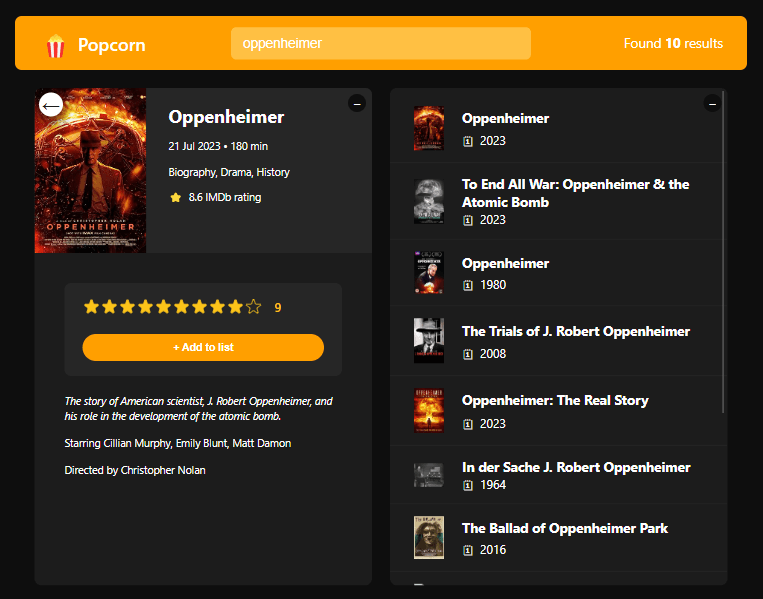The height and width of the screenshot is (599, 763).
Task: Click the Popcorn logo icon
Action: pyautogui.click(x=55, y=46)
